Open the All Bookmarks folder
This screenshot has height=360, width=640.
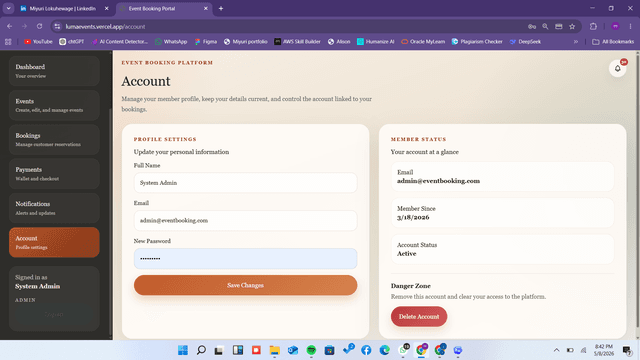(613, 42)
